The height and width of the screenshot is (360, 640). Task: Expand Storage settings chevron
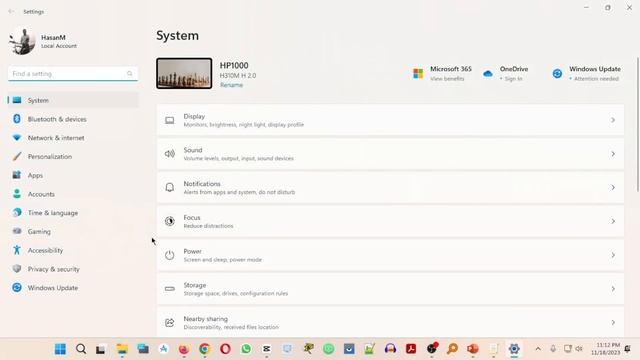pos(613,289)
